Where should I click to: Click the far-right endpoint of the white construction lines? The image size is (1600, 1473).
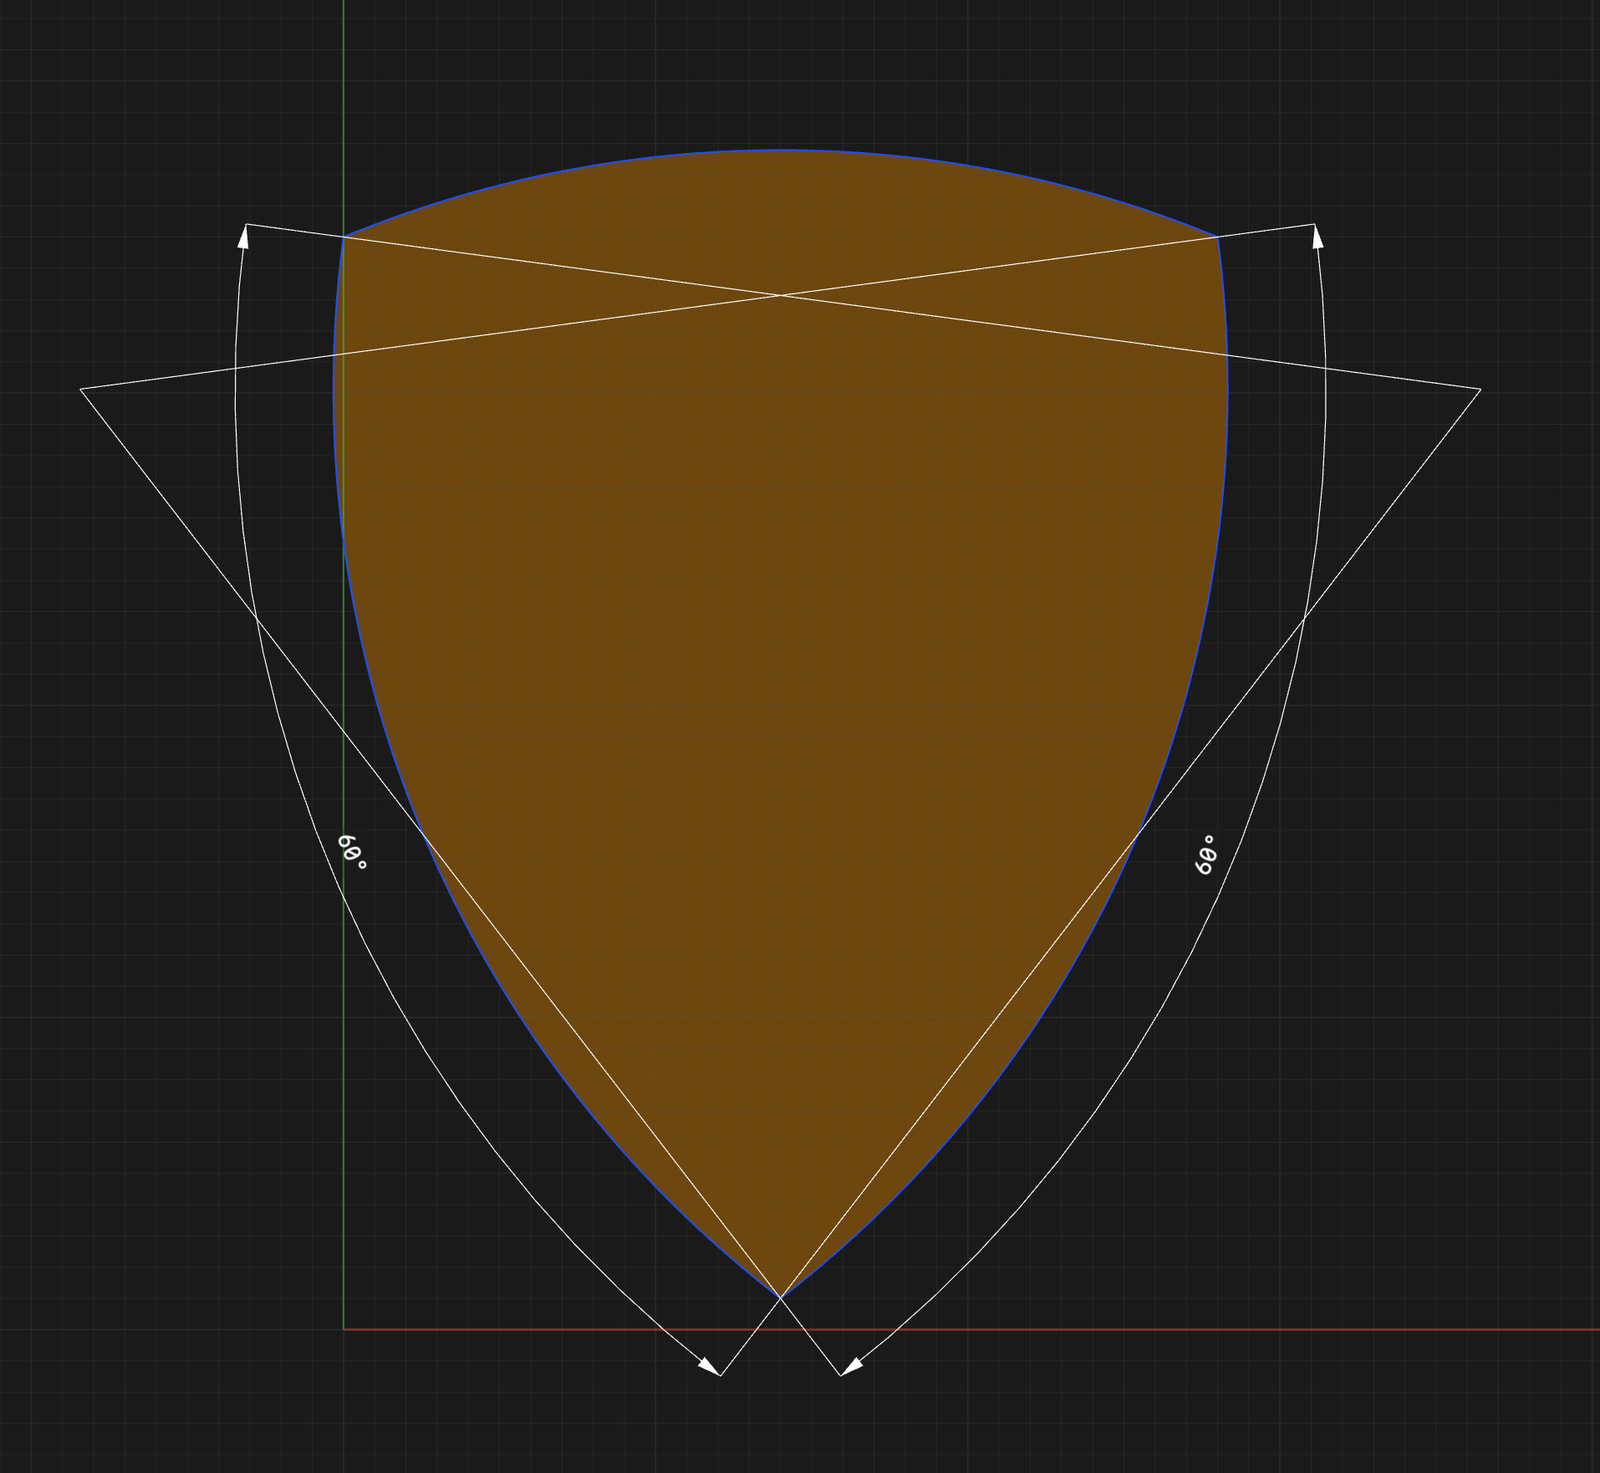1480,389
